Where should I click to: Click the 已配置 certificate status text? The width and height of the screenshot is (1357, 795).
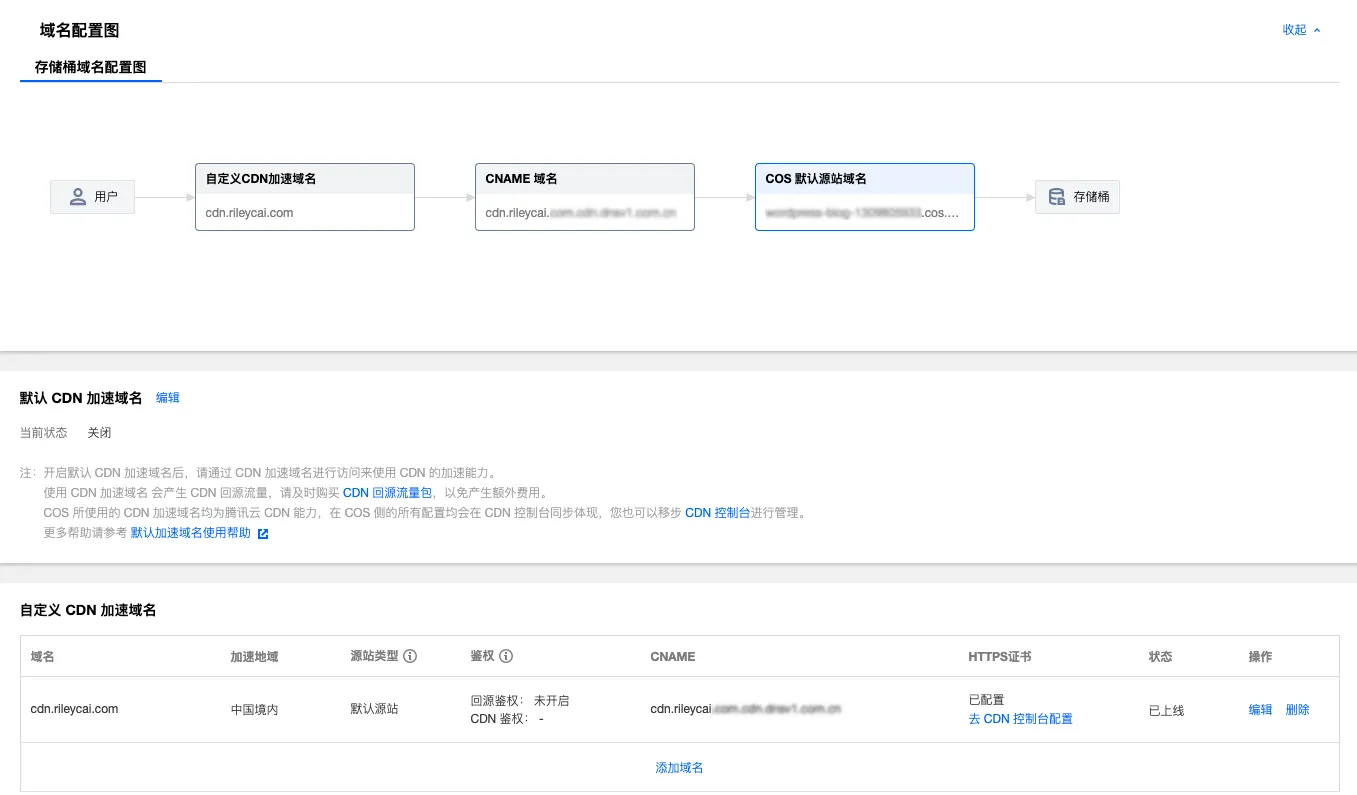tap(987, 700)
